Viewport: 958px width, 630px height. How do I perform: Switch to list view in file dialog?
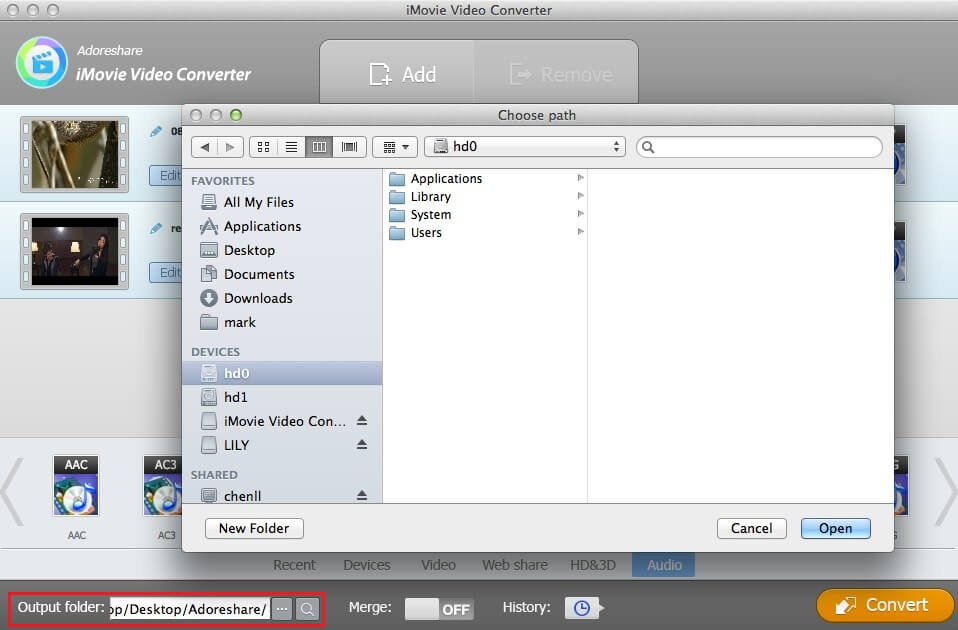coord(291,147)
